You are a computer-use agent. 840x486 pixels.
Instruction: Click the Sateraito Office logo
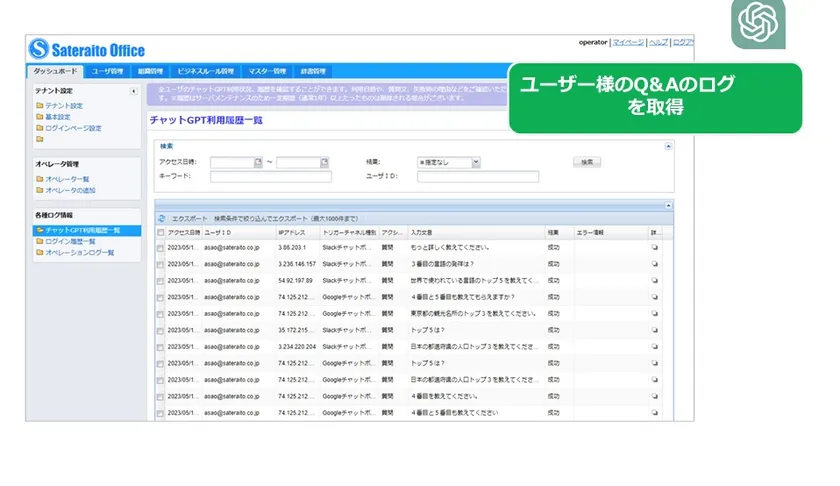coord(87,49)
